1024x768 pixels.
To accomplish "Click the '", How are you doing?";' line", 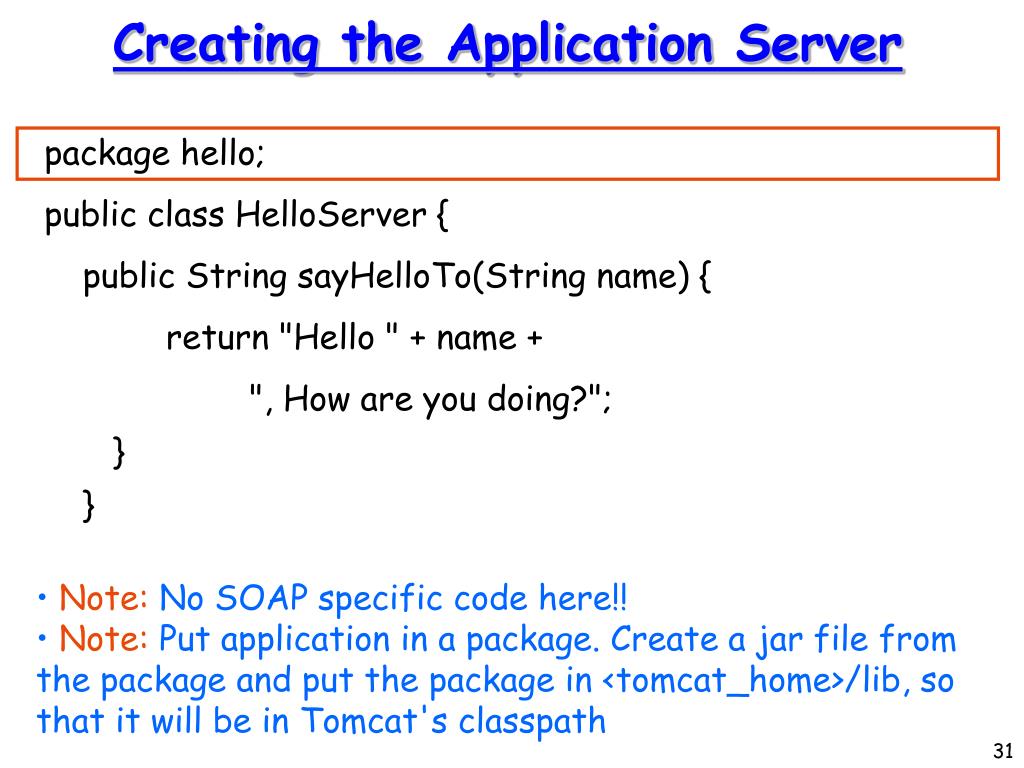I will [430, 398].
